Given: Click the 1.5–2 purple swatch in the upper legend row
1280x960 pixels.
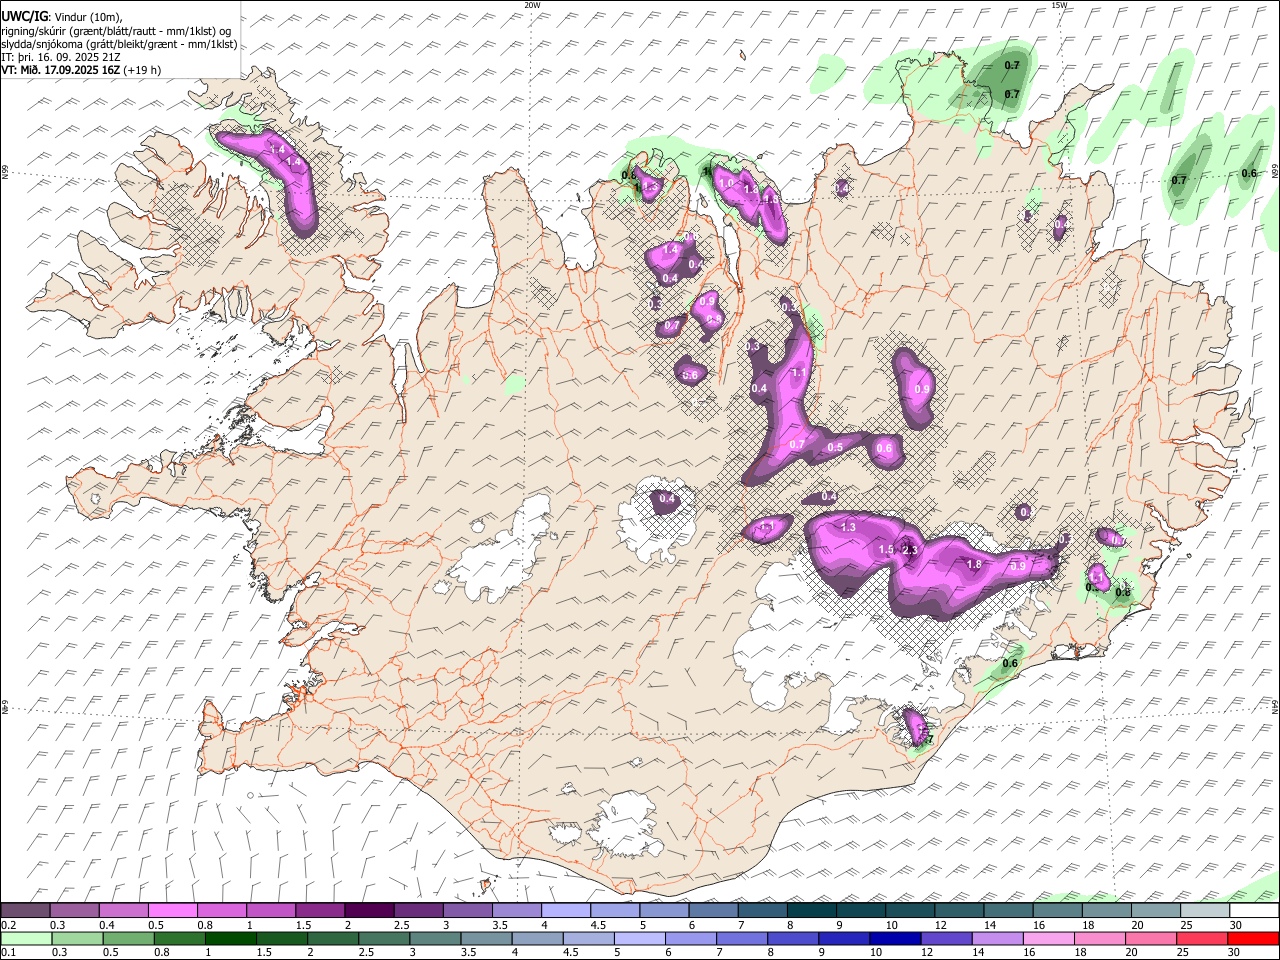Looking at the screenshot, I should (320, 911).
